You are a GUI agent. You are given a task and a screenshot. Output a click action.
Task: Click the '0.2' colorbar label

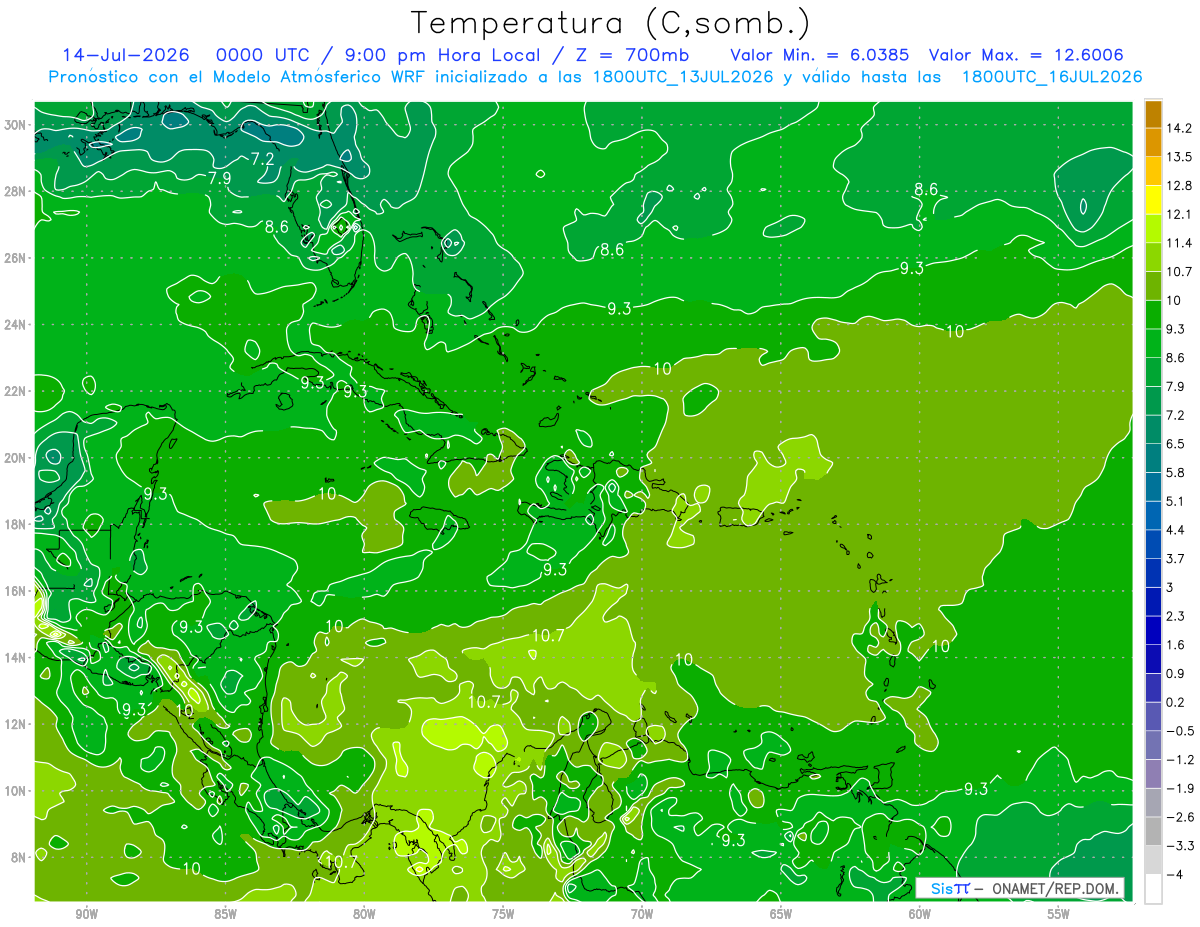[1176, 702]
